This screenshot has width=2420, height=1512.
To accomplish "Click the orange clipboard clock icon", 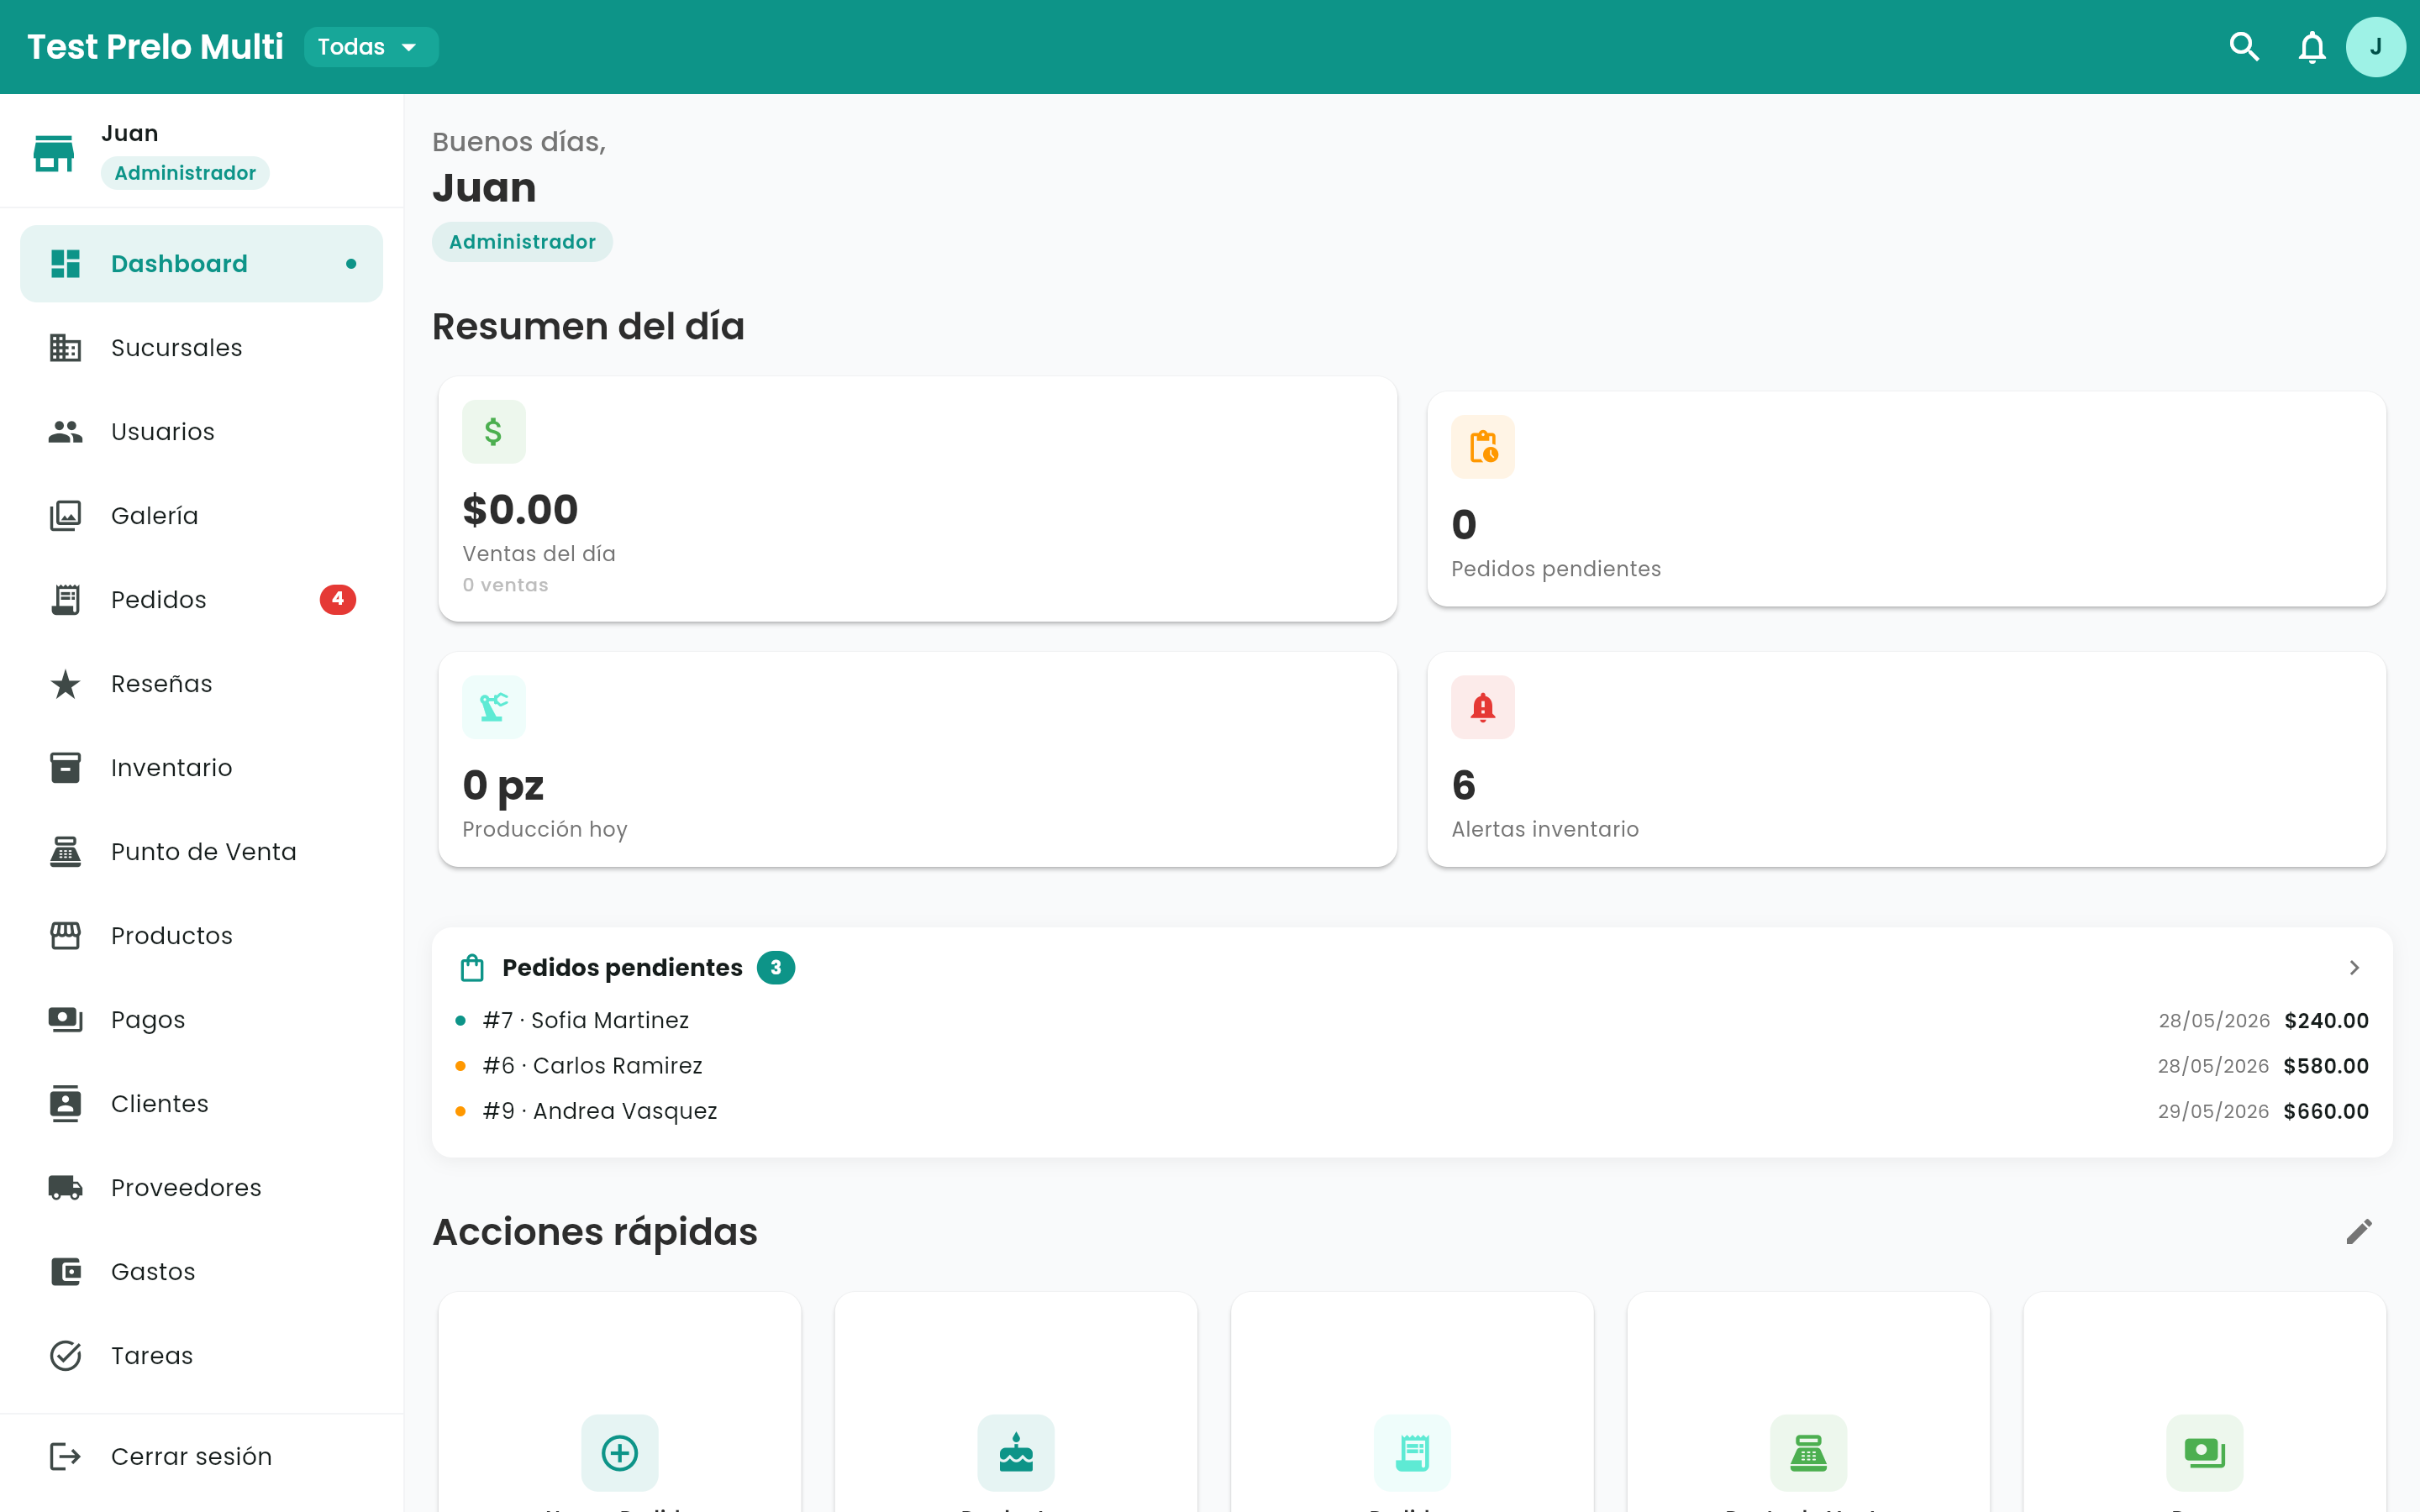I will [1482, 447].
